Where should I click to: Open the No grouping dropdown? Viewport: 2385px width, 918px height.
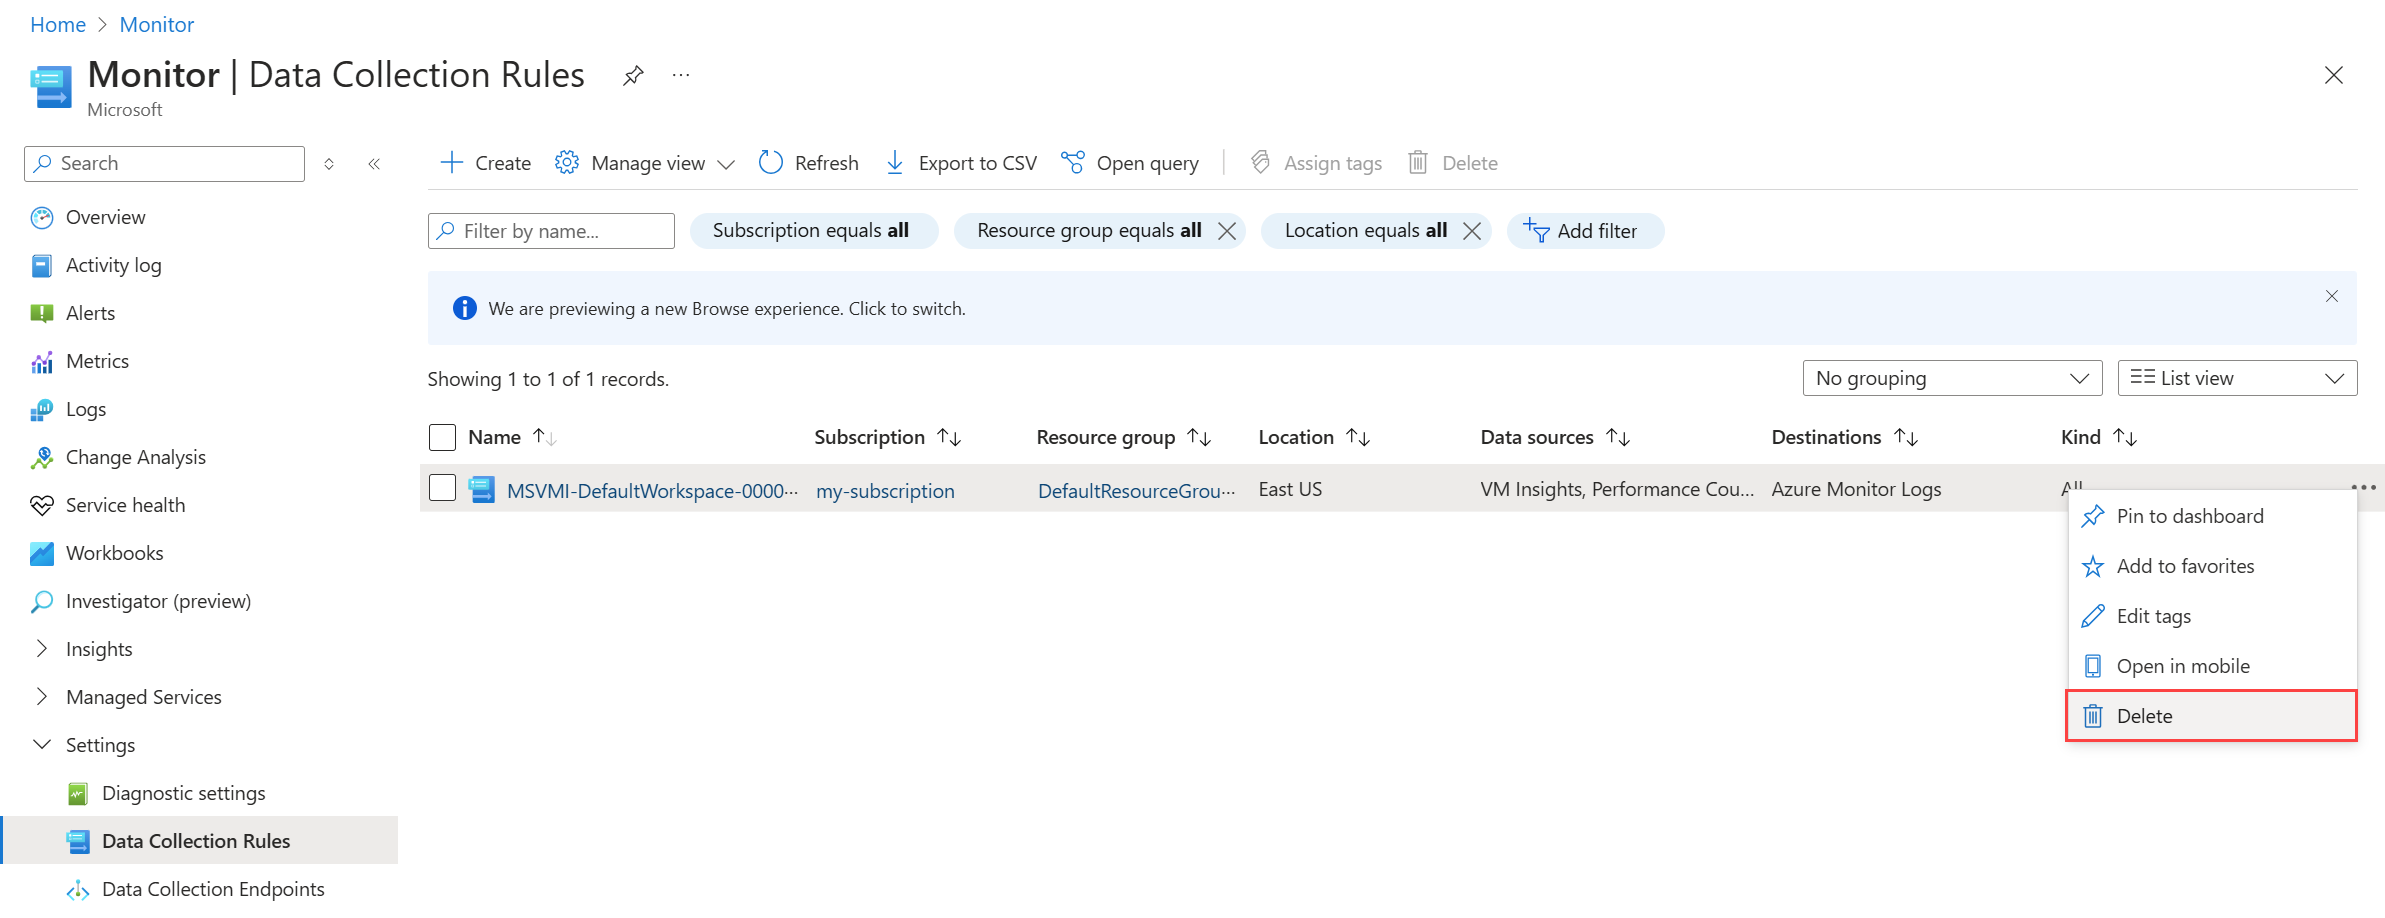(1951, 378)
